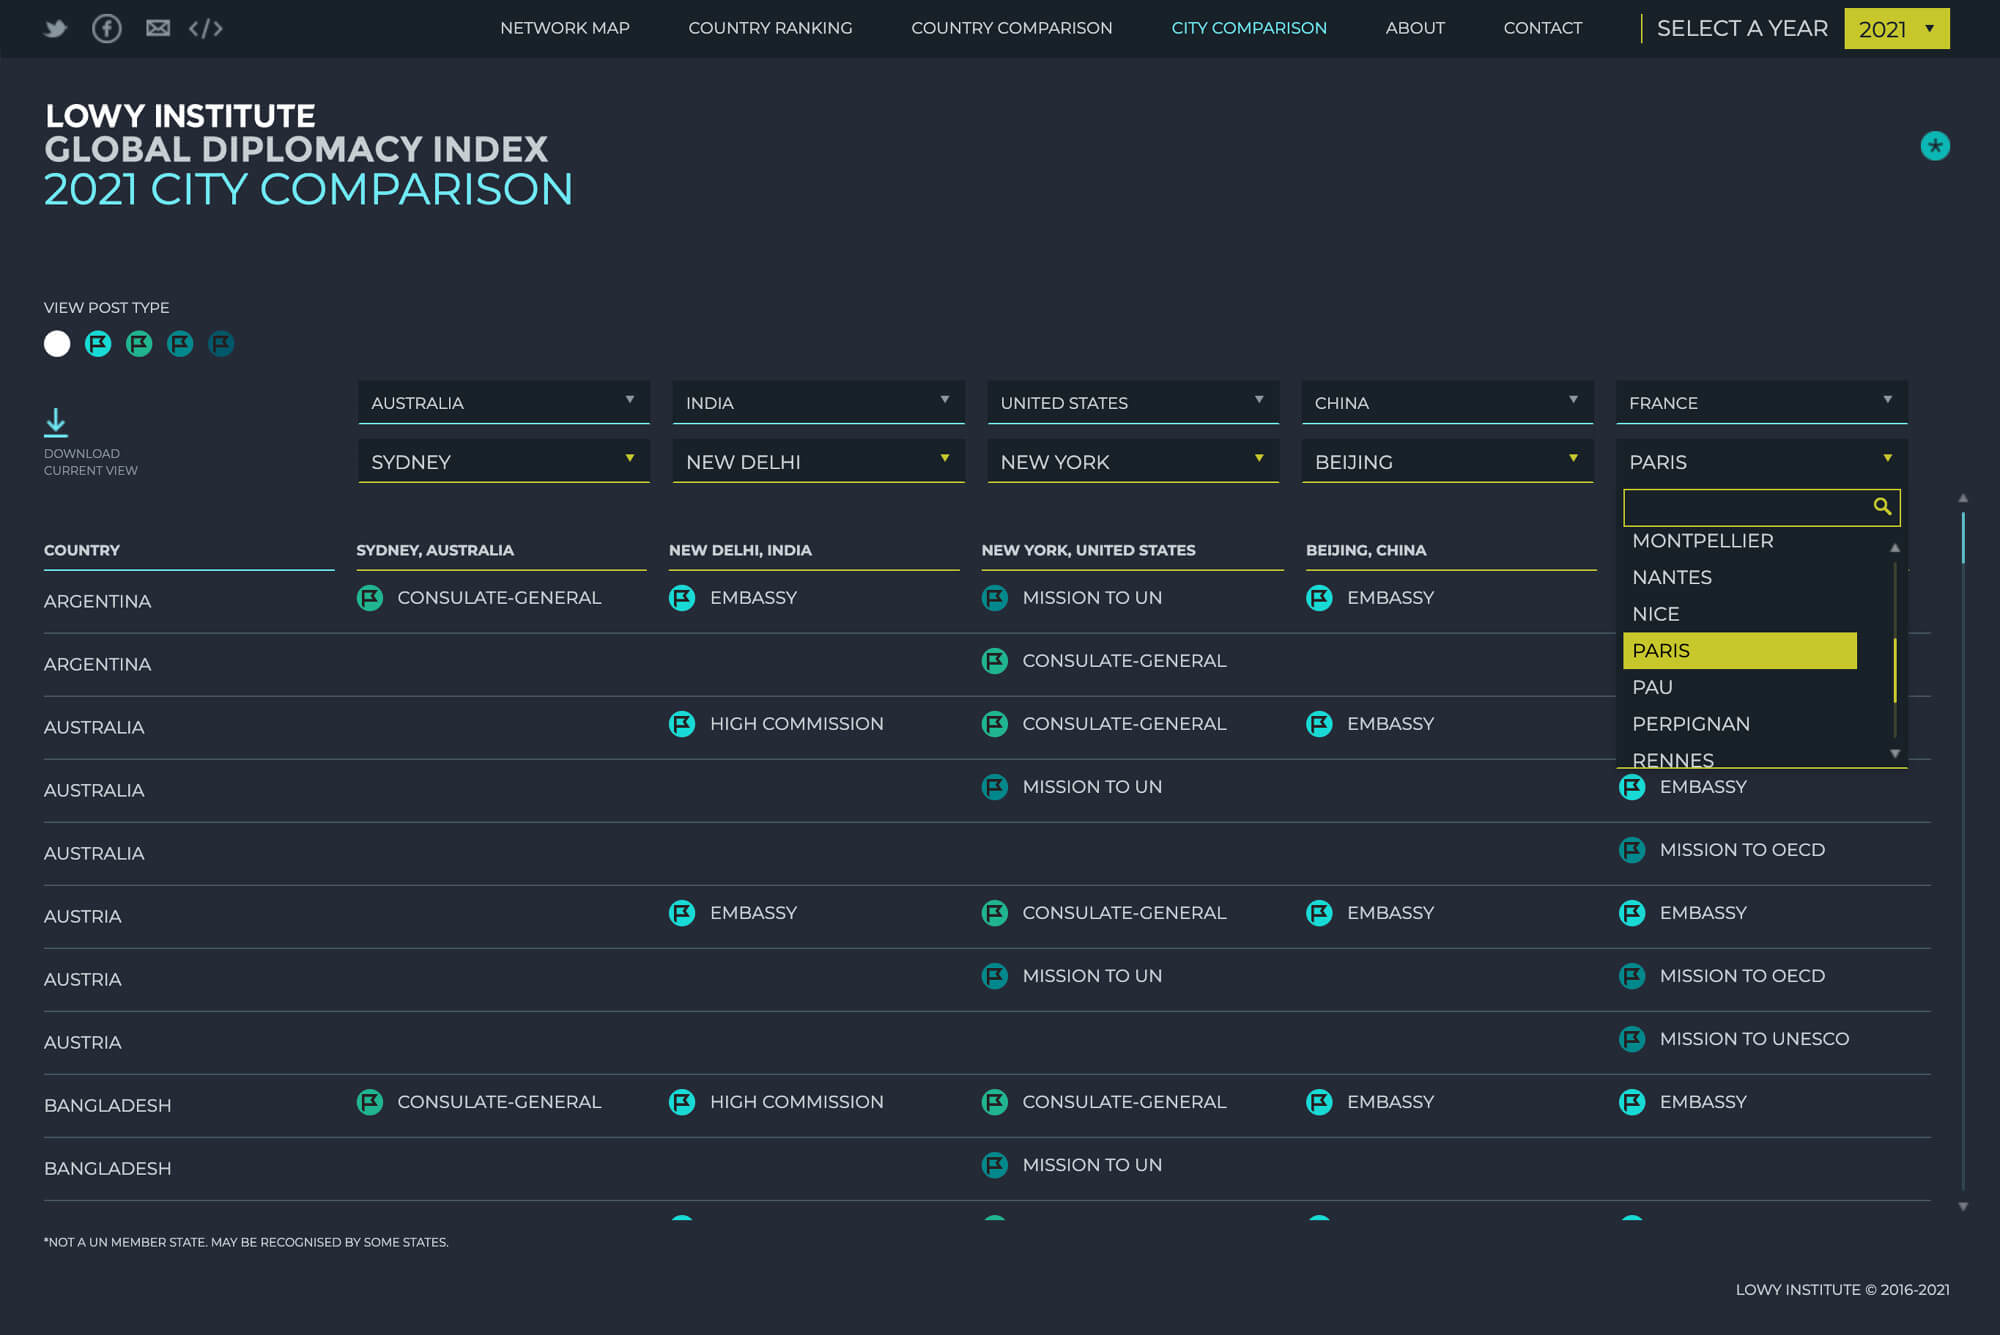
Task: Click the city list scroll-up arrow
Action: tap(1895, 548)
